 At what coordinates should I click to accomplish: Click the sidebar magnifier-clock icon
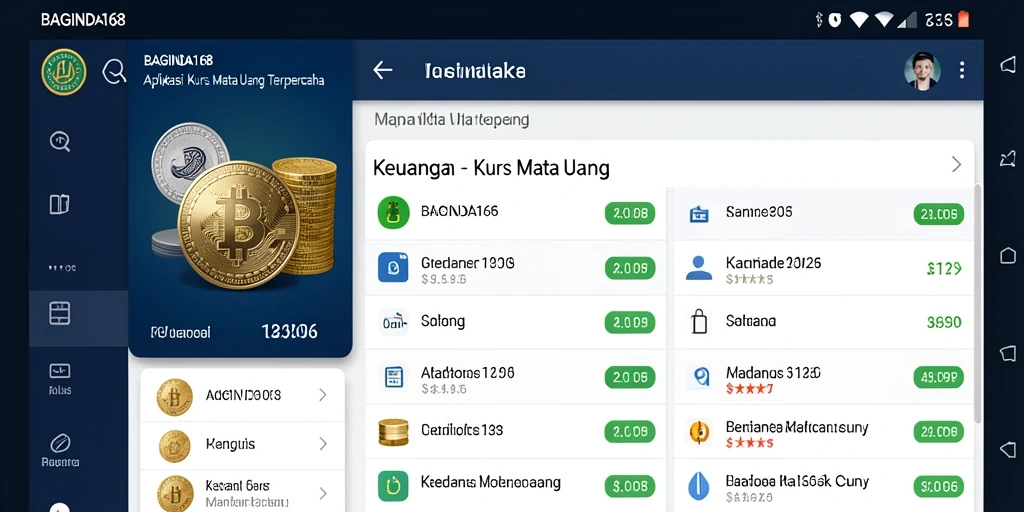60,141
